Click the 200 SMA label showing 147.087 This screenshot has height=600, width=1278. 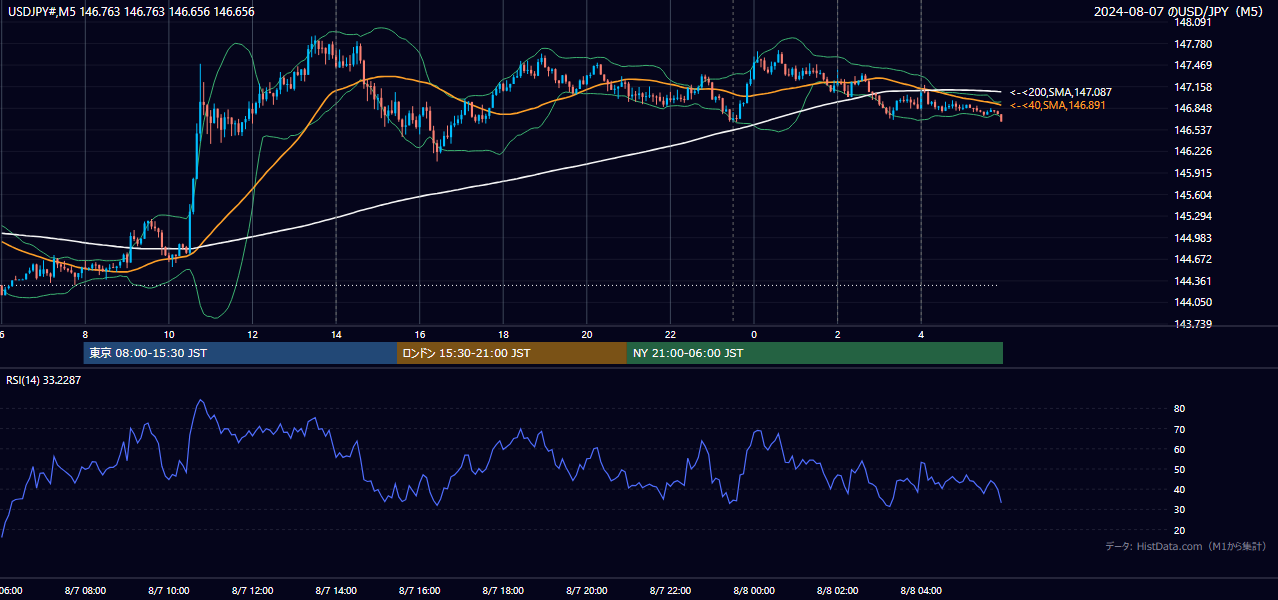1060,92
